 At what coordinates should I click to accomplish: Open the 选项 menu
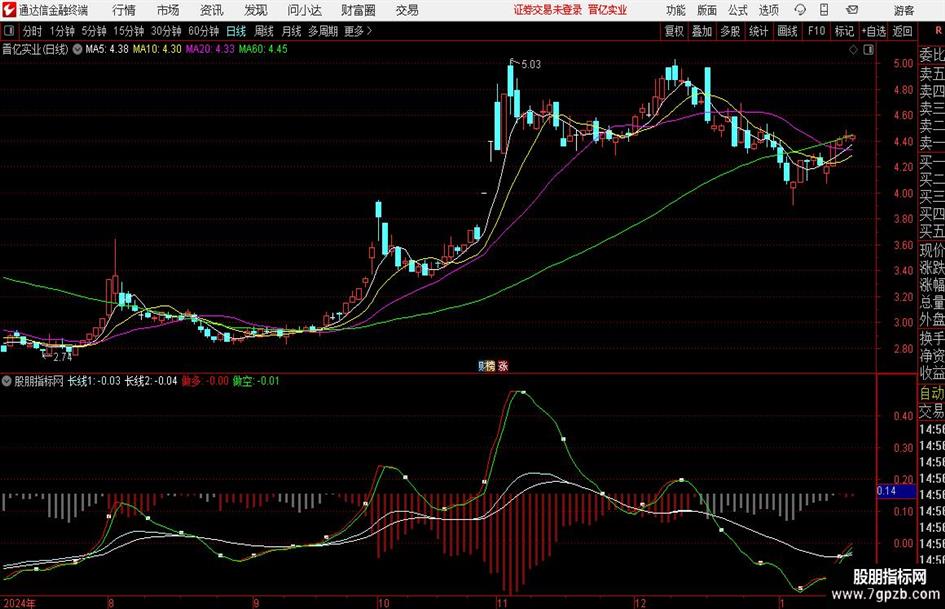pos(768,10)
